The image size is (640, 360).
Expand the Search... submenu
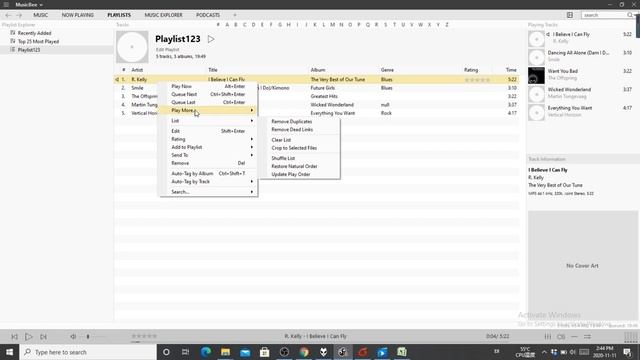[x=209, y=192]
